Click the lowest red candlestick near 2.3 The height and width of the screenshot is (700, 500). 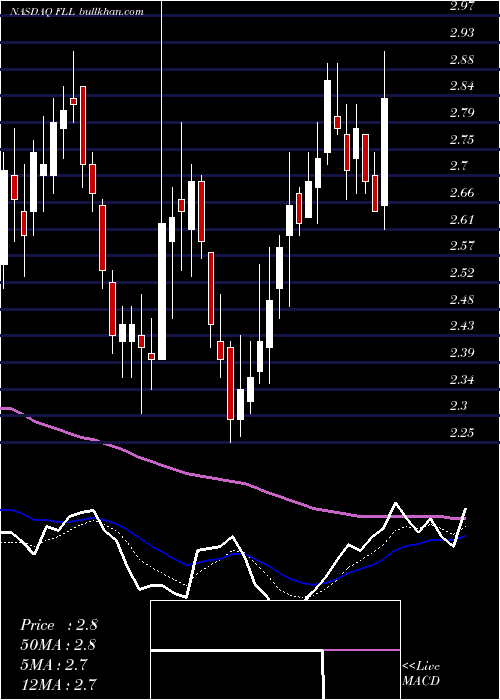pos(230,383)
